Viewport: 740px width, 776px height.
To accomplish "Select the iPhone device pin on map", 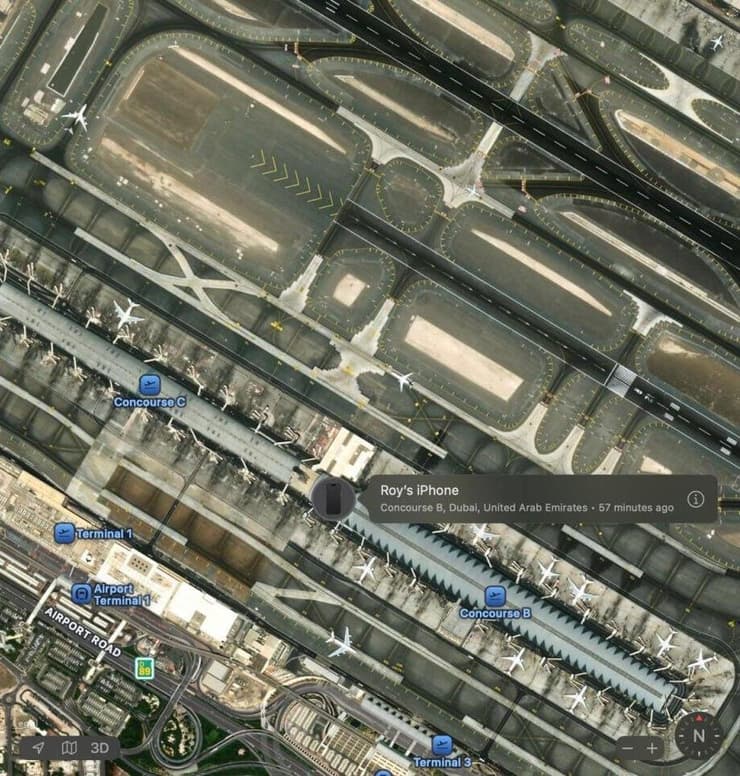I will click(x=332, y=497).
